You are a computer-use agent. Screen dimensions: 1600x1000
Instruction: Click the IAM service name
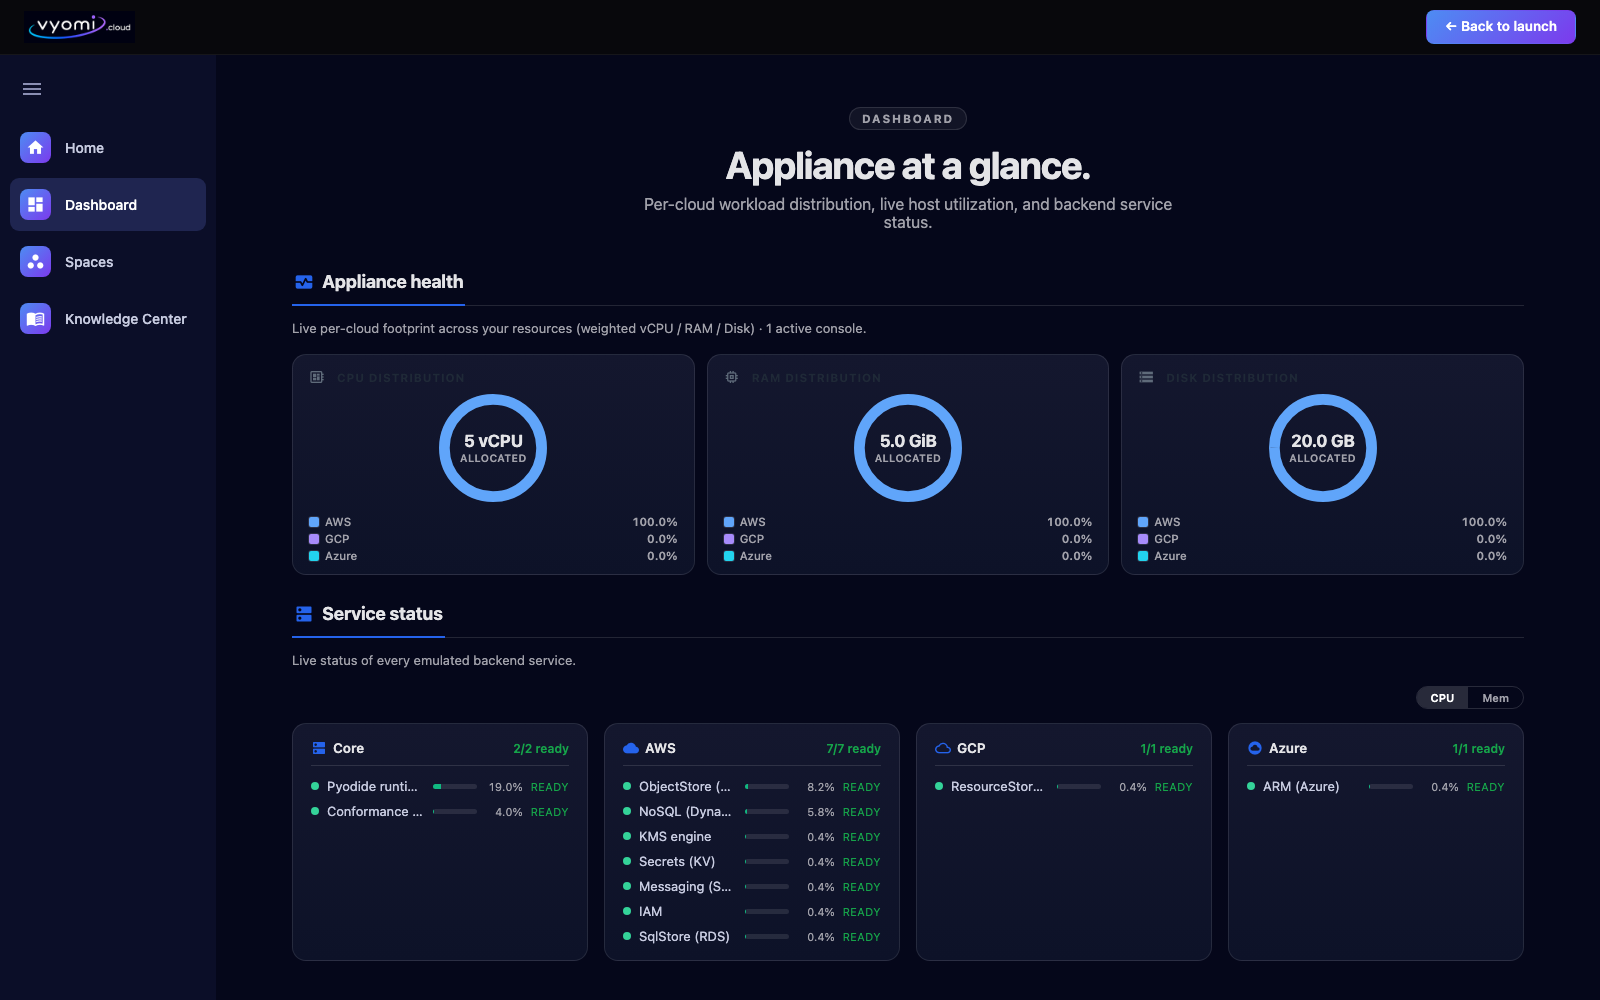point(651,912)
